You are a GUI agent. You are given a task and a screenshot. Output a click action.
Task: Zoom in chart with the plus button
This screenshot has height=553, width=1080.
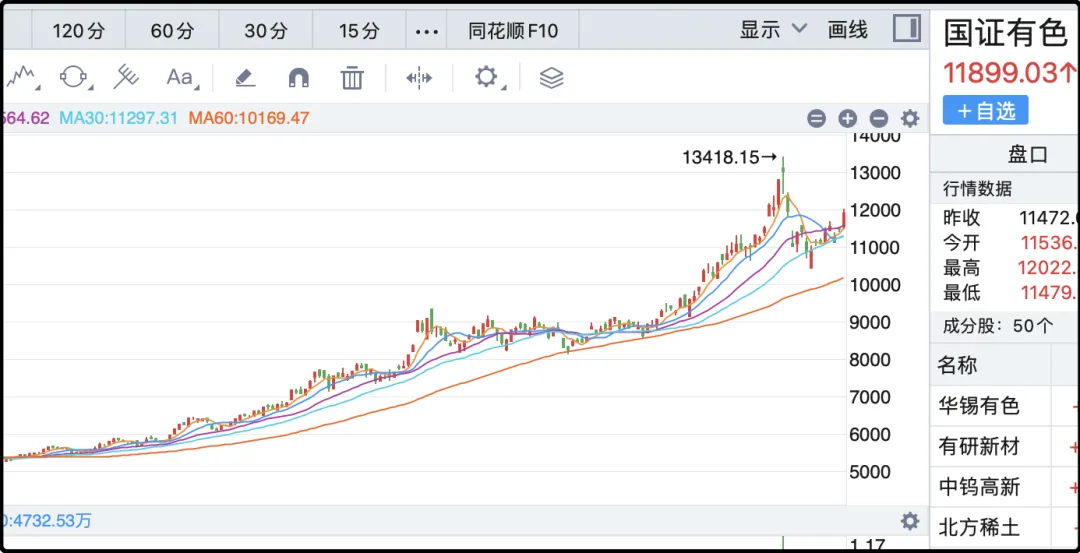[x=847, y=118]
